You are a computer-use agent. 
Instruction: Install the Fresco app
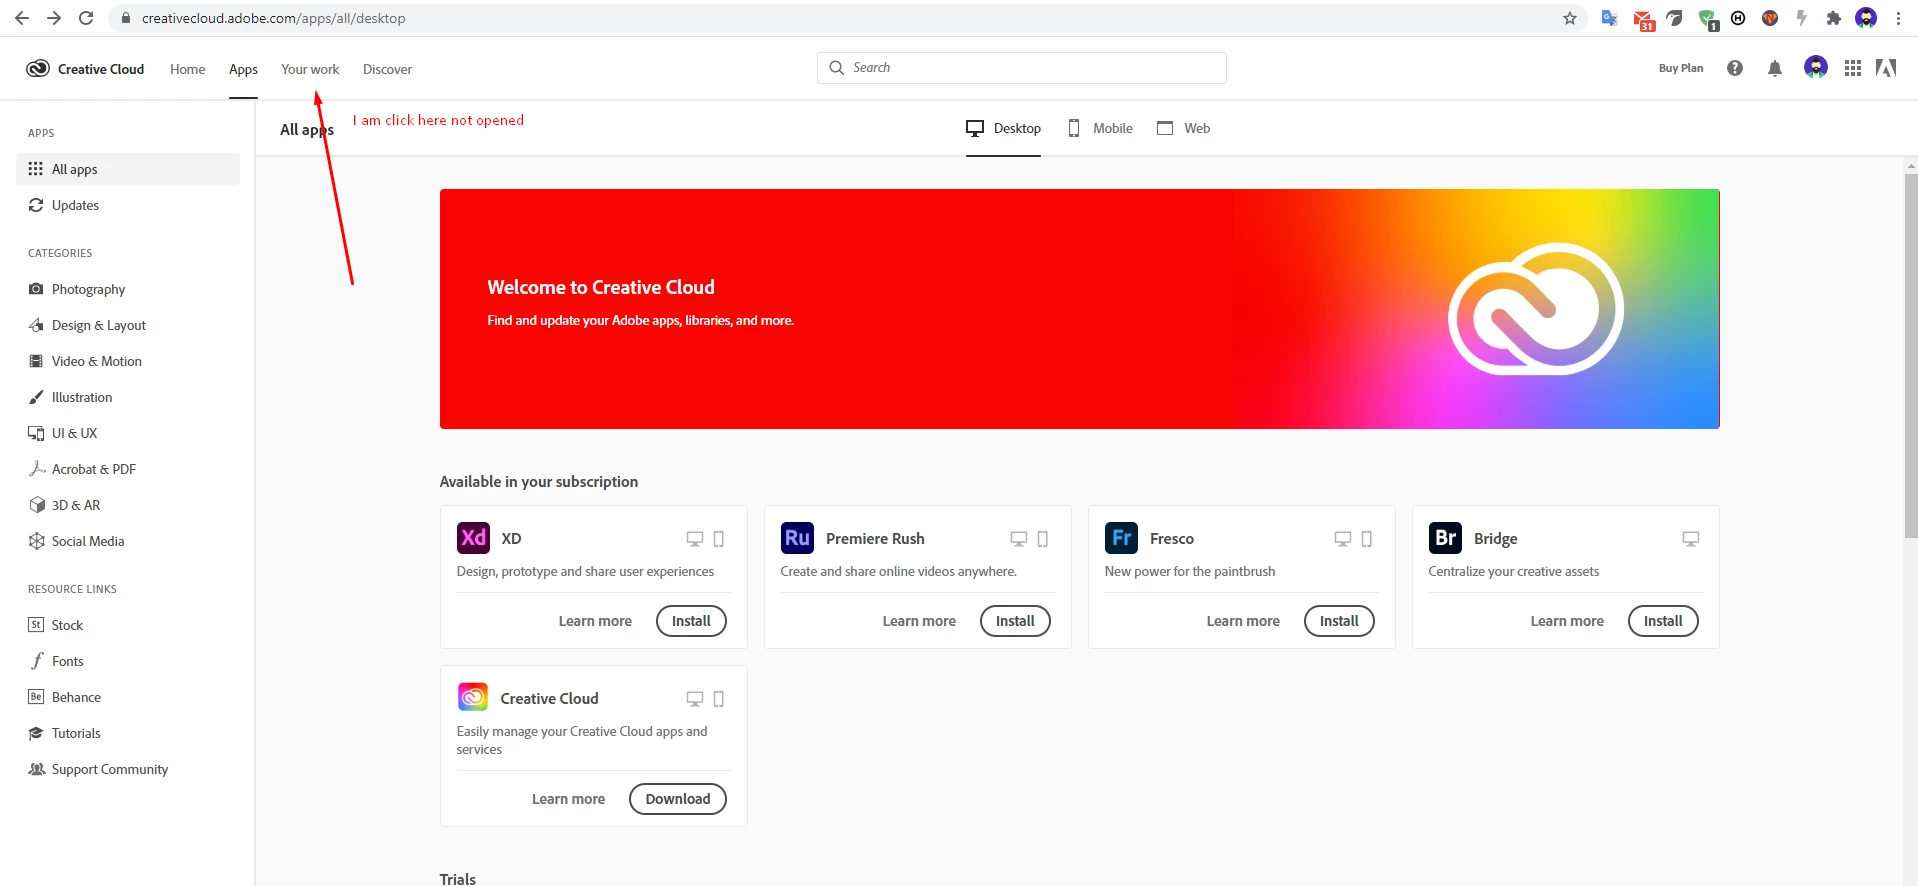click(1339, 621)
